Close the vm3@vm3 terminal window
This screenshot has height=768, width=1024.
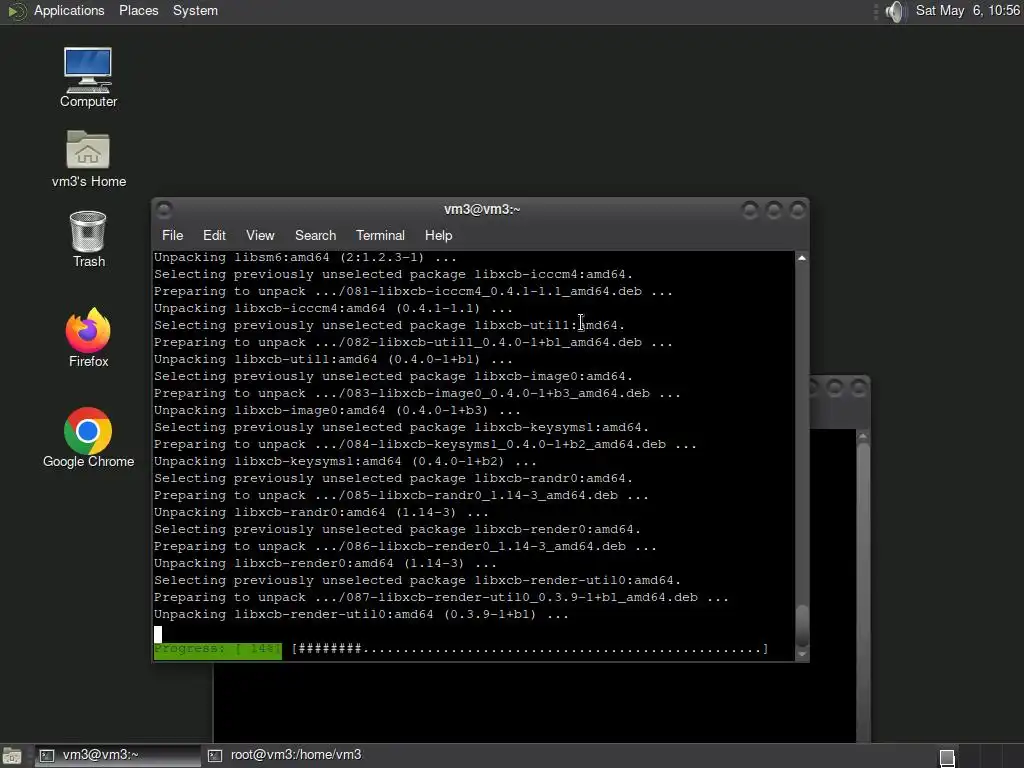point(797,210)
